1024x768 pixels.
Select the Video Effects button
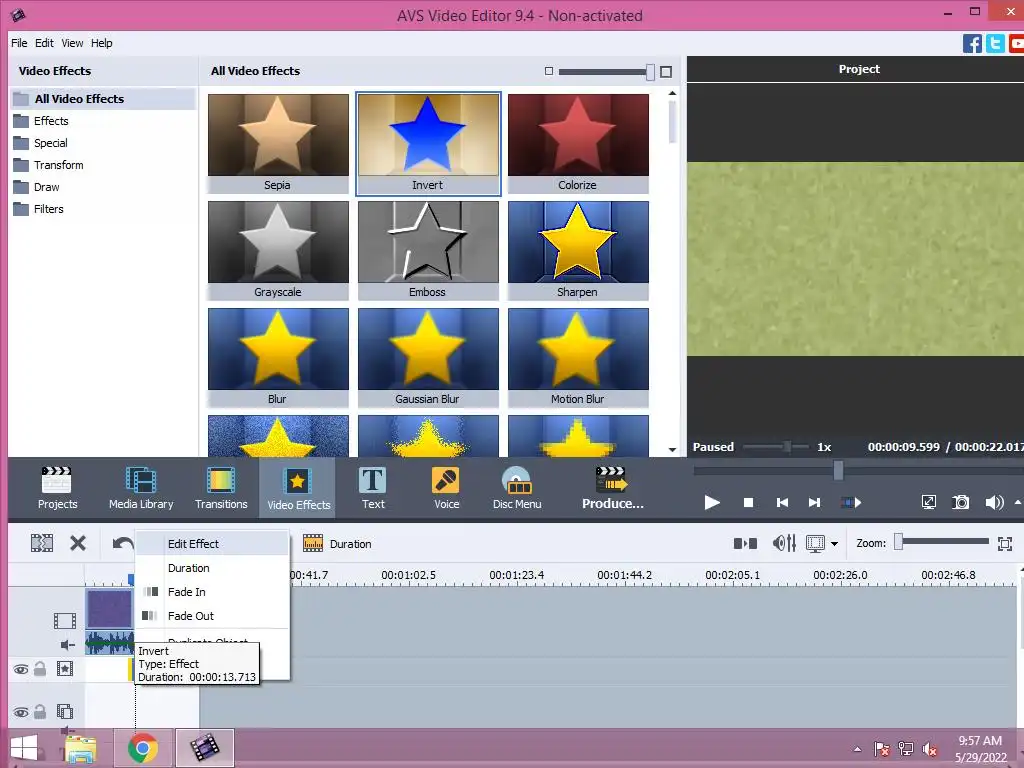[x=298, y=488]
